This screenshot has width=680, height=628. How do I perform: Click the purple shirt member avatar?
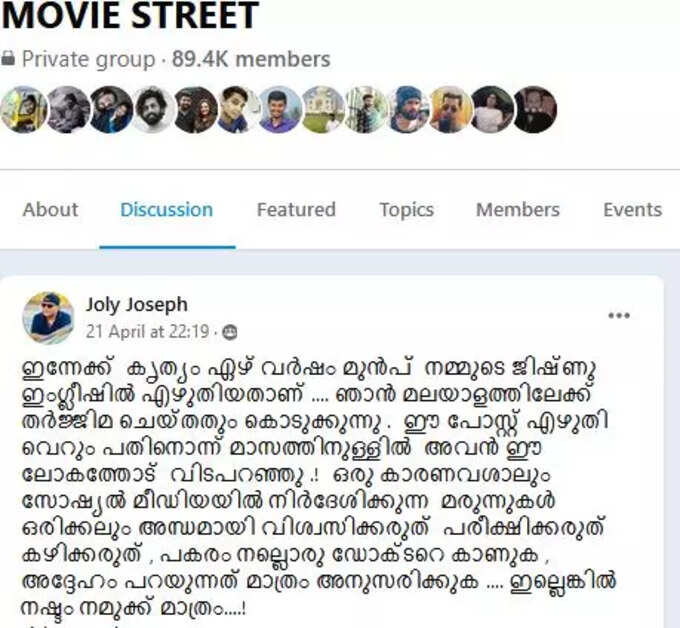point(280,110)
